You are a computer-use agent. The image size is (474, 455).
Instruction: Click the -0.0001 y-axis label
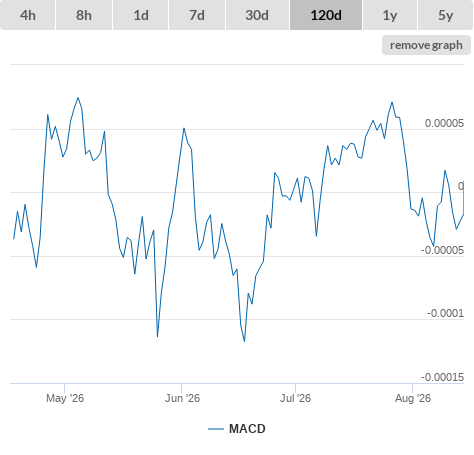pos(445,313)
